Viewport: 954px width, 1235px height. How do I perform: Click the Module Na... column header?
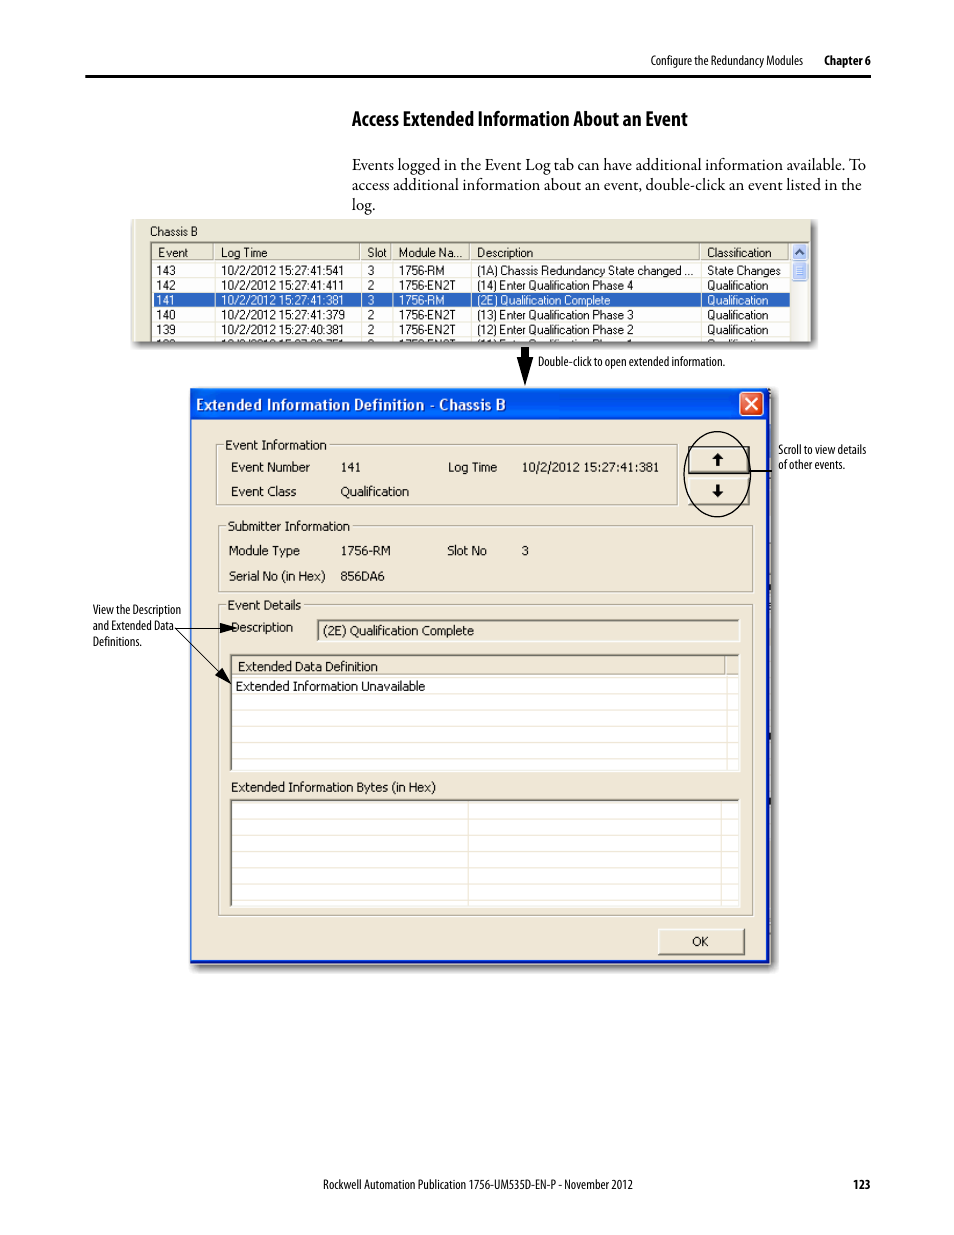pyautogui.click(x=430, y=253)
